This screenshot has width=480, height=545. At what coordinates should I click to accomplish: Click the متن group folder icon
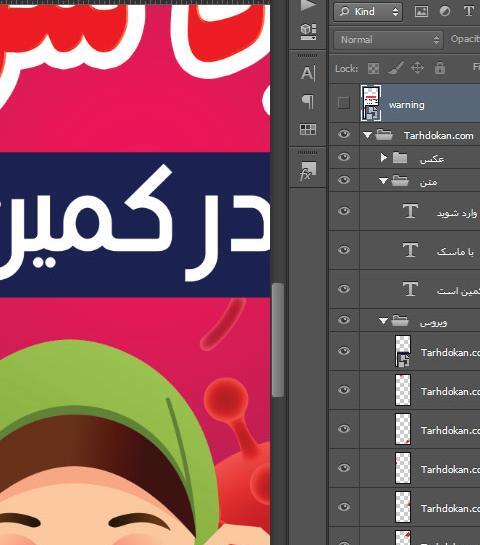[x=400, y=181]
